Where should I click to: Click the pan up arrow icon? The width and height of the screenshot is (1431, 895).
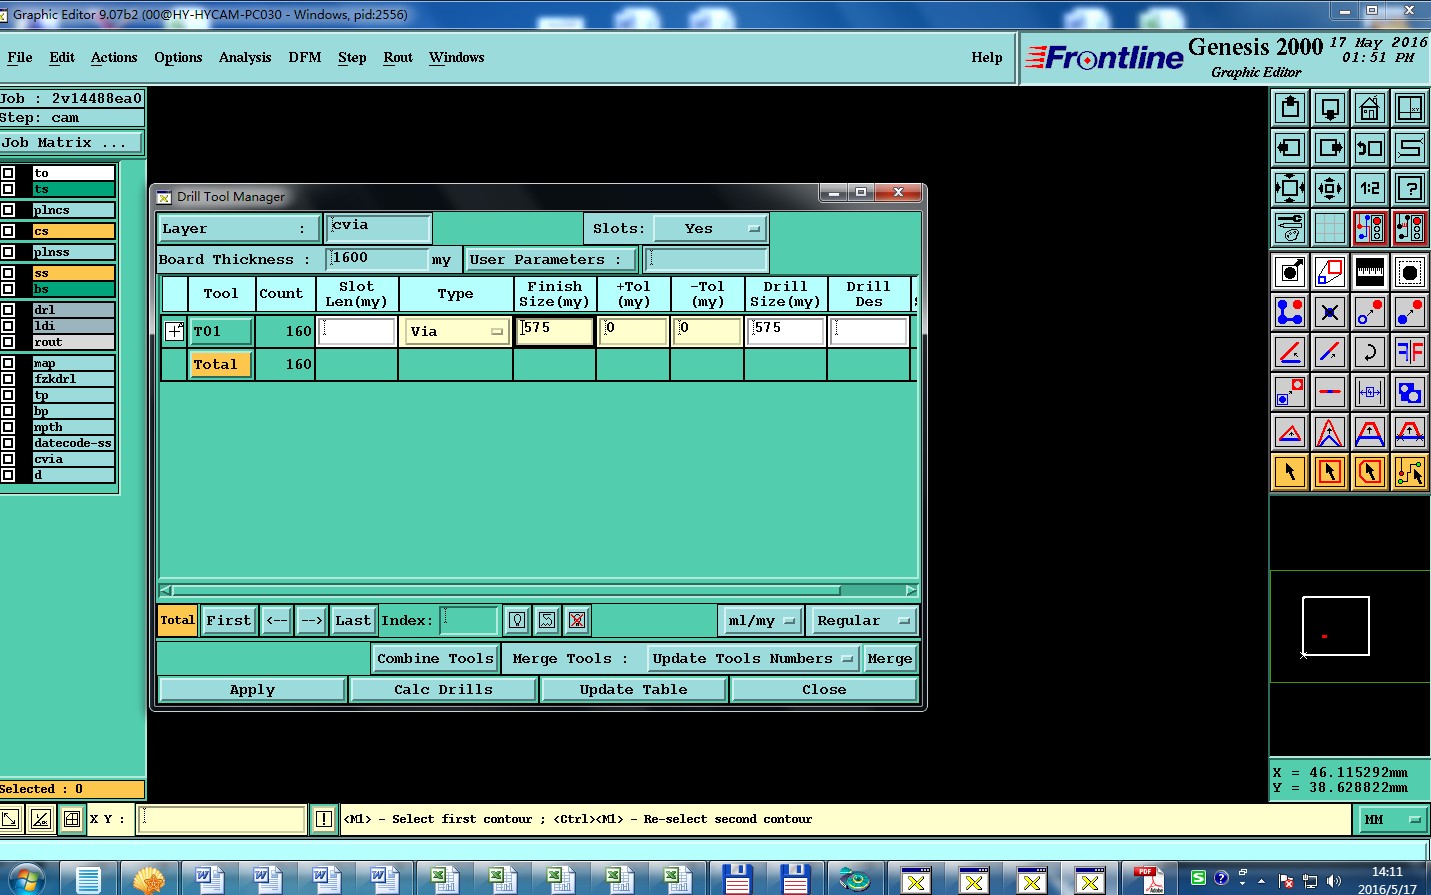[1290, 108]
